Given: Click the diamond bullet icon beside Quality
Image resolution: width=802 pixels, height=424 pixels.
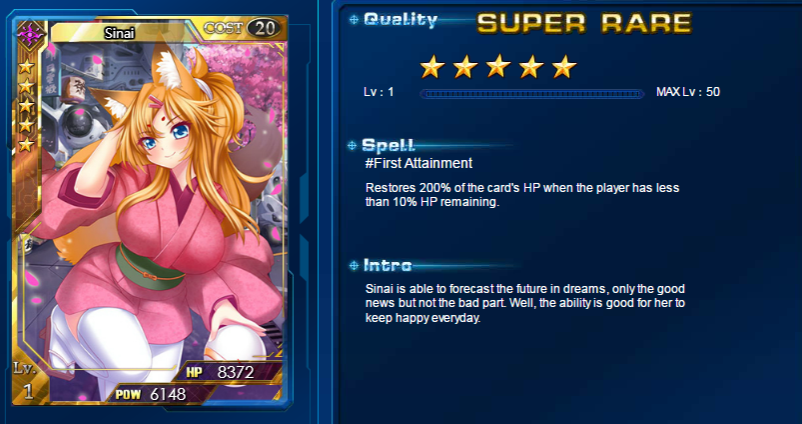Looking at the screenshot, I should (353, 20).
